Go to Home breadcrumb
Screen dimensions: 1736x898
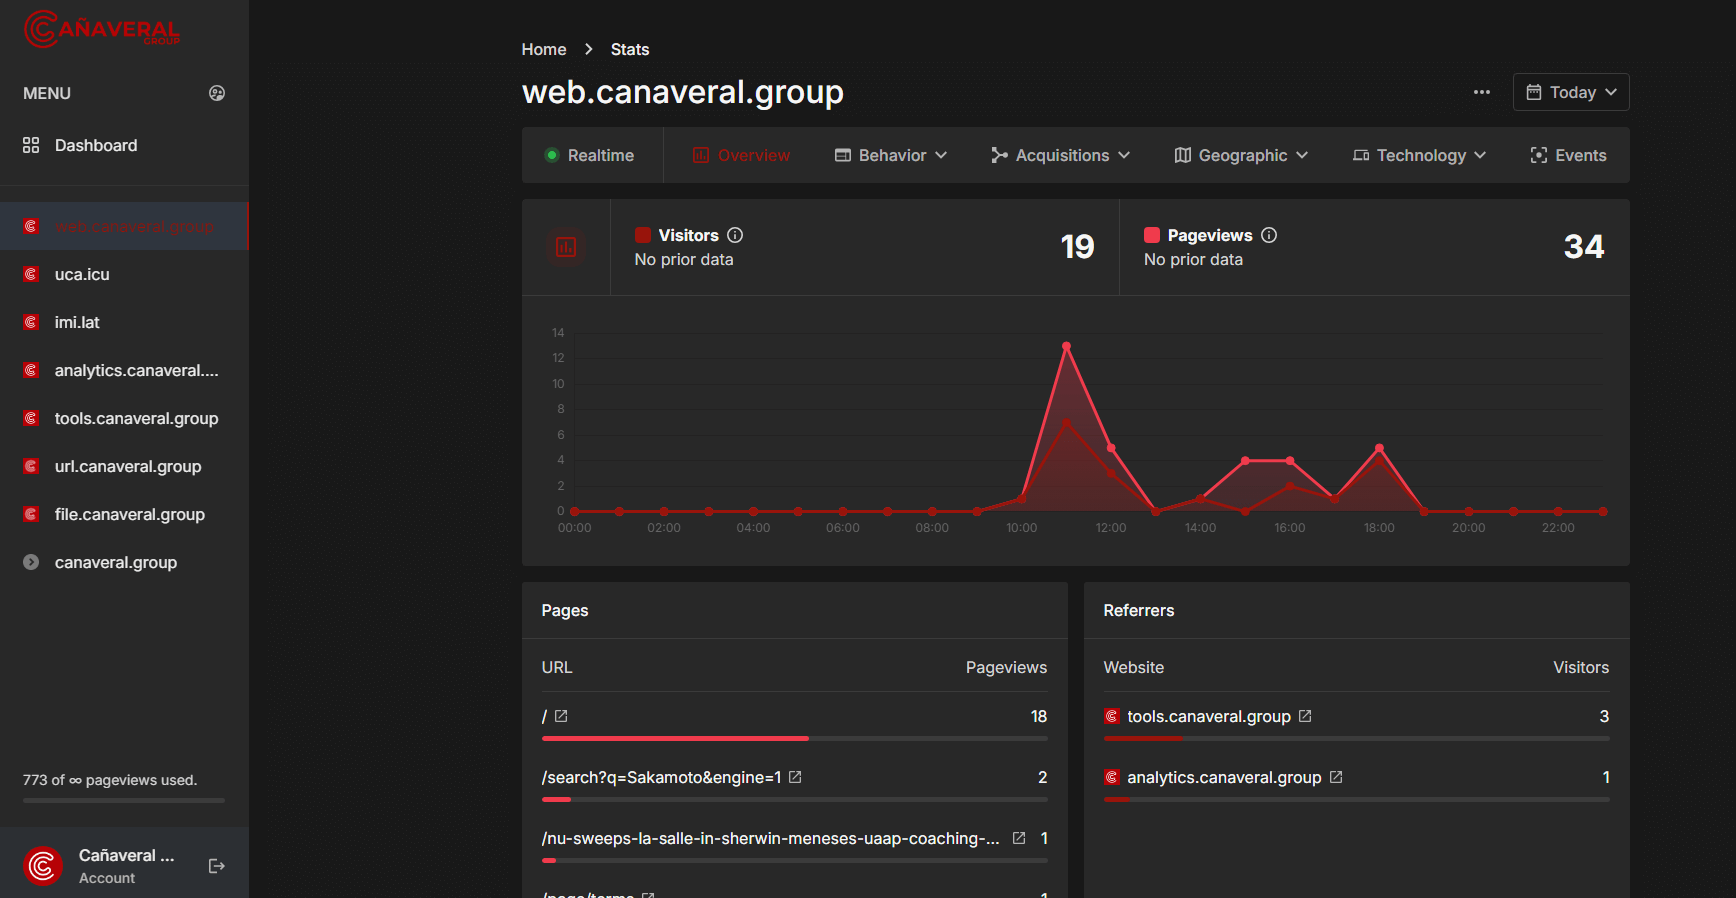[544, 49]
